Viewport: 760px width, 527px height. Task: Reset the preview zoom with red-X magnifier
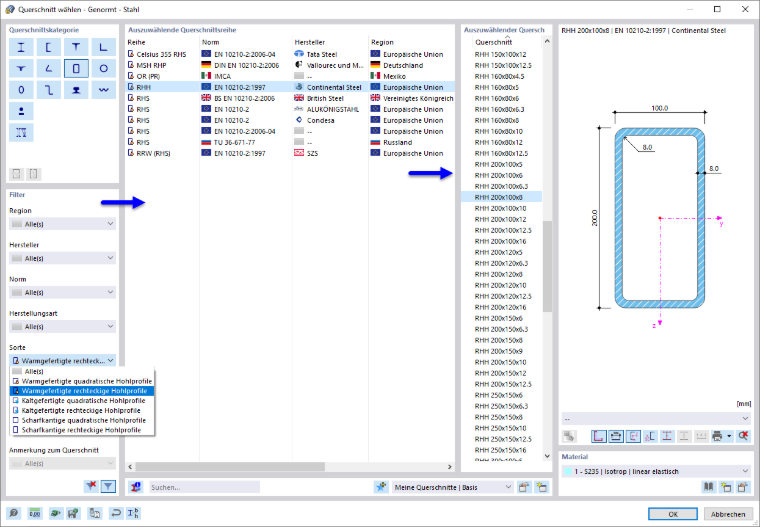743,436
